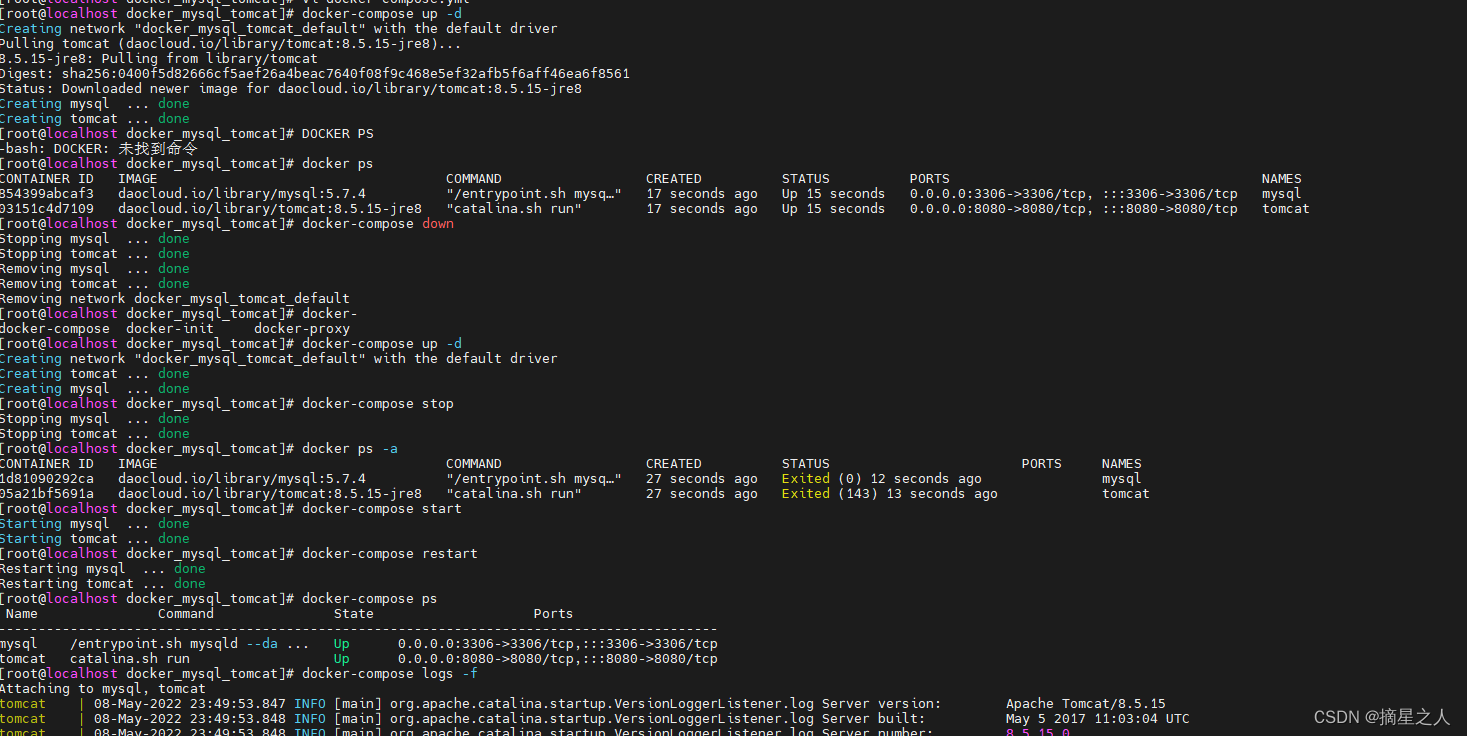Click the 'State' column header
Viewport: 1467px width, 736px height.
point(353,614)
